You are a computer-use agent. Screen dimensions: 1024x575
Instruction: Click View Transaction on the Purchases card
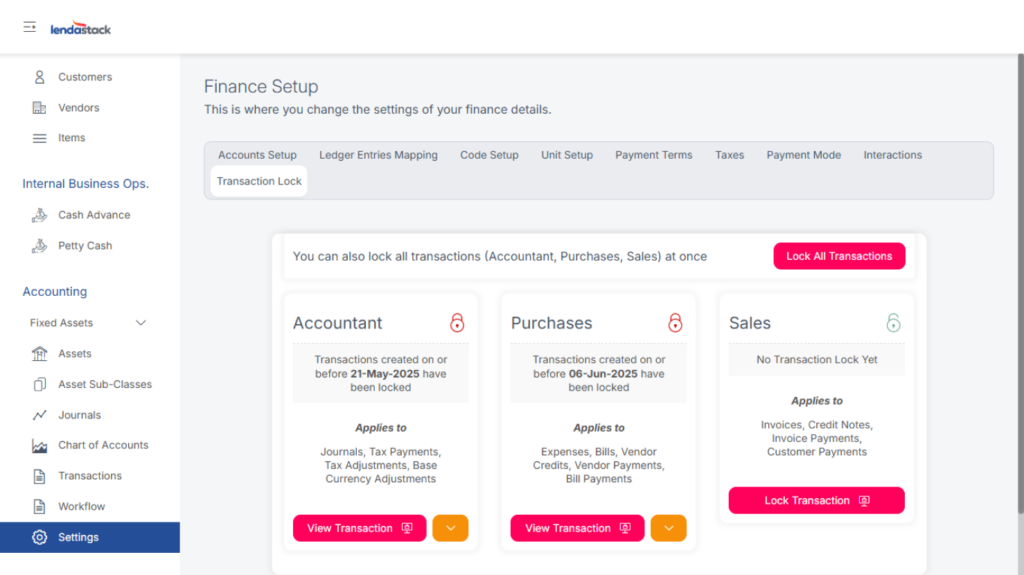pos(577,528)
